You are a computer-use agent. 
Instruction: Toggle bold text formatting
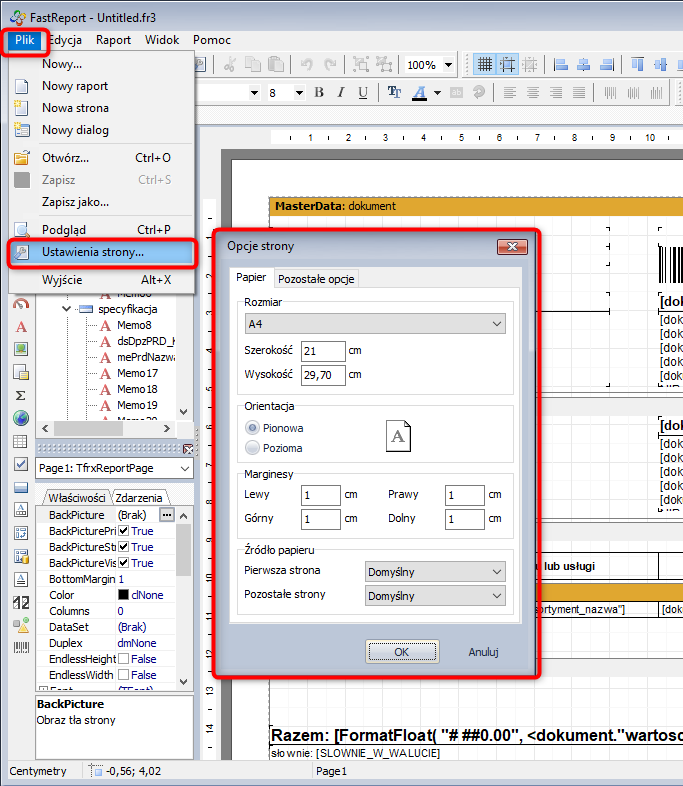coord(319,93)
